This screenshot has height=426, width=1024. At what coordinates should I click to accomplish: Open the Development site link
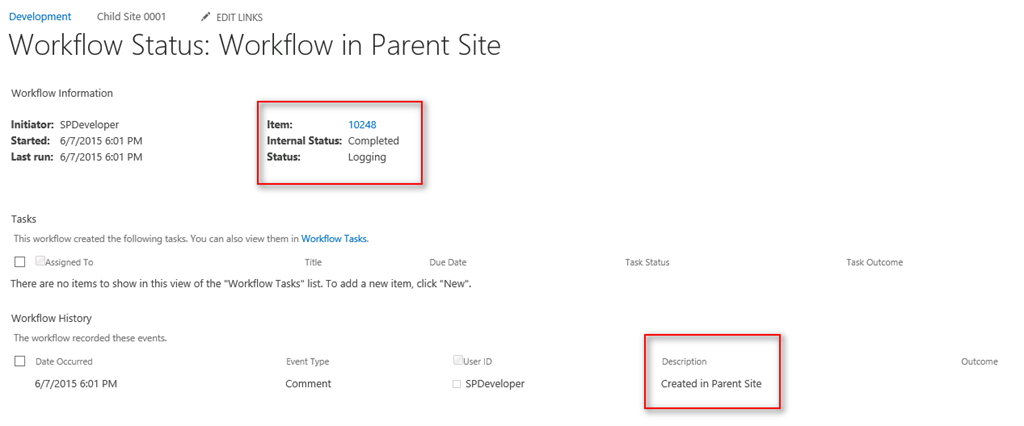click(40, 17)
